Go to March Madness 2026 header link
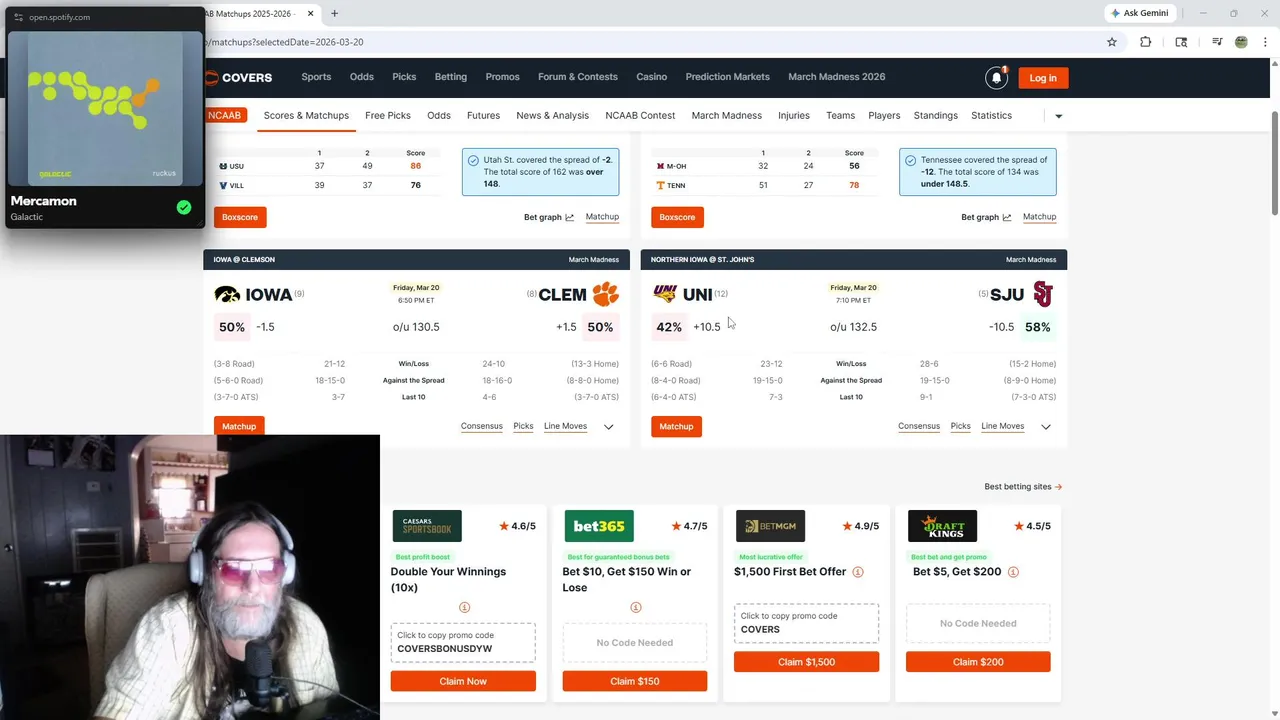The width and height of the screenshot is (1280, 720). coord(836,77)
